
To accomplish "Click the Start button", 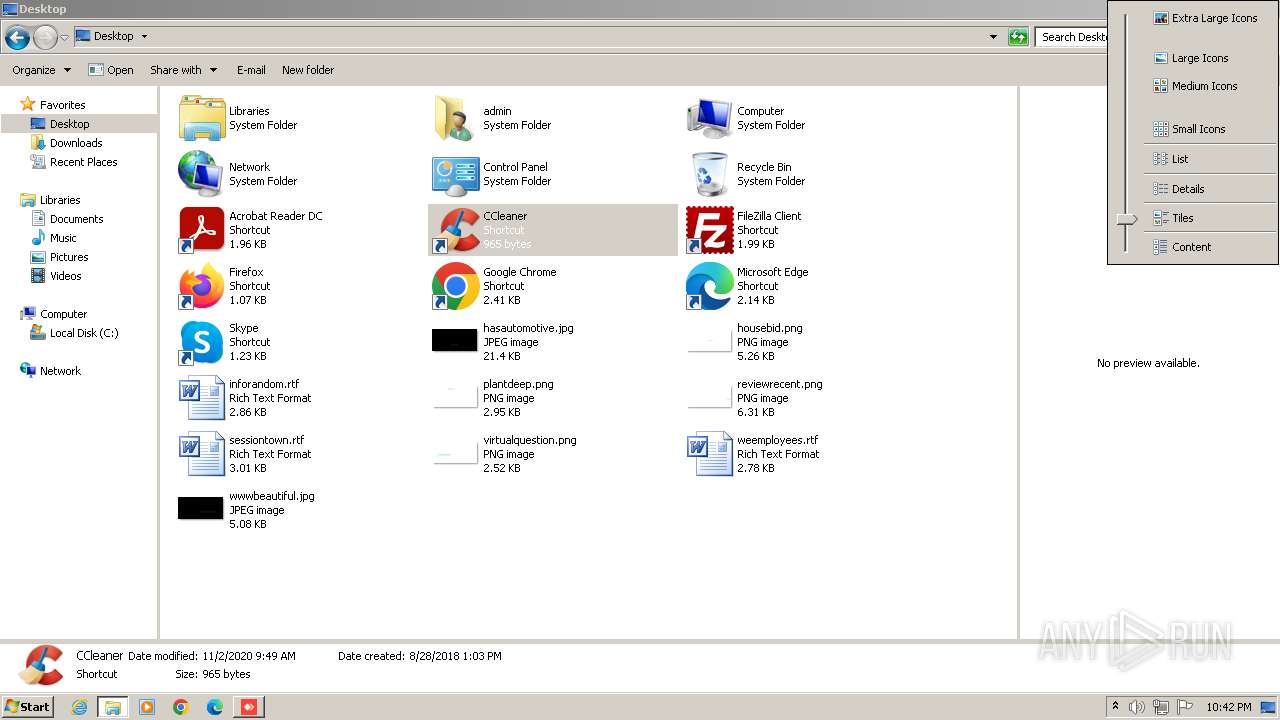I will (x=27, y=707).
